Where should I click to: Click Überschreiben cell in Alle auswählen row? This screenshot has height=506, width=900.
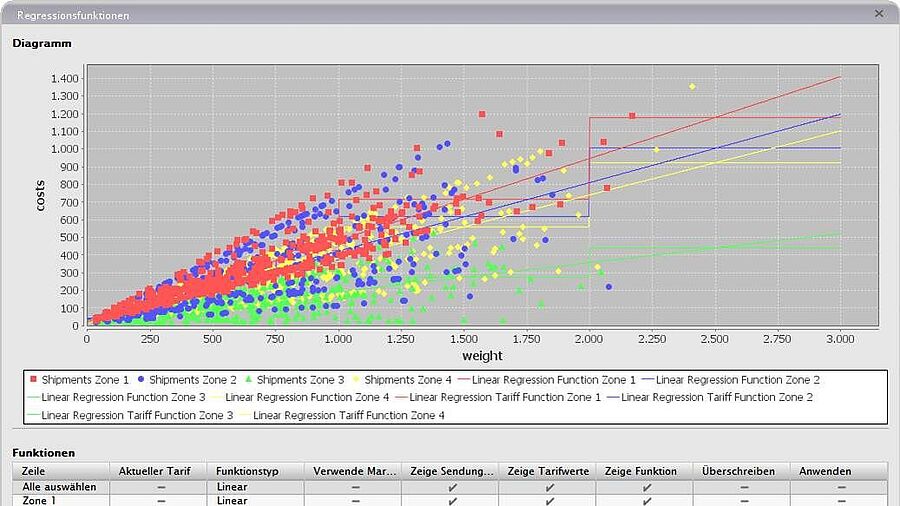743,487
